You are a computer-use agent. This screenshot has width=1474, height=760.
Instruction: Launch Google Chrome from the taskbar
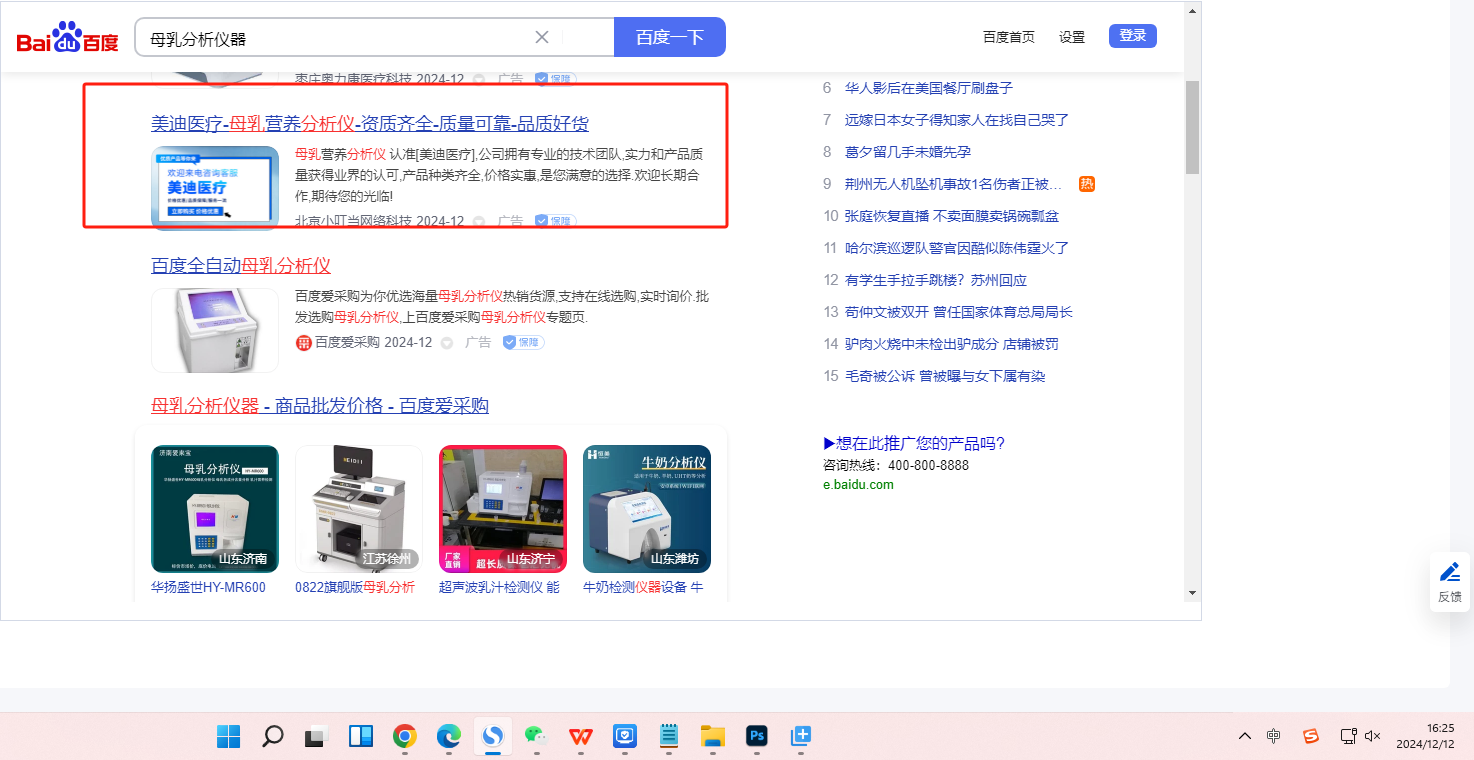tap(405, 737)
